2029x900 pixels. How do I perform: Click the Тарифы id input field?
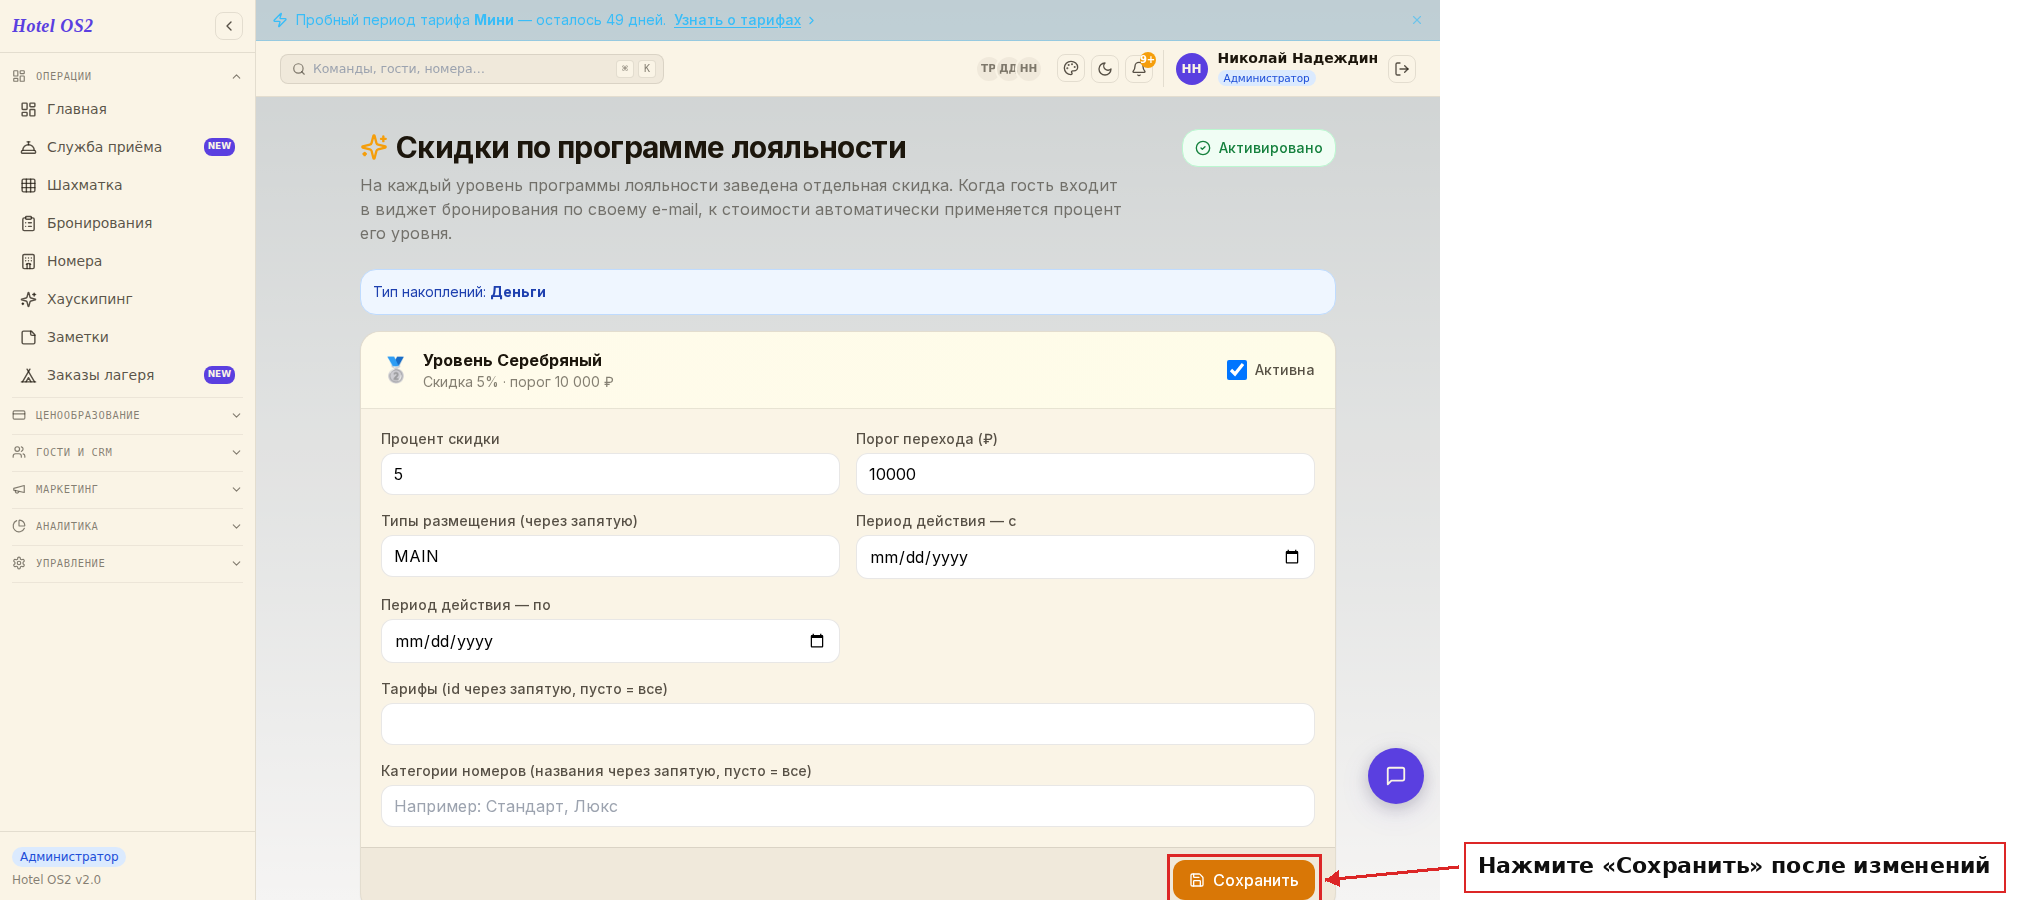848,724
